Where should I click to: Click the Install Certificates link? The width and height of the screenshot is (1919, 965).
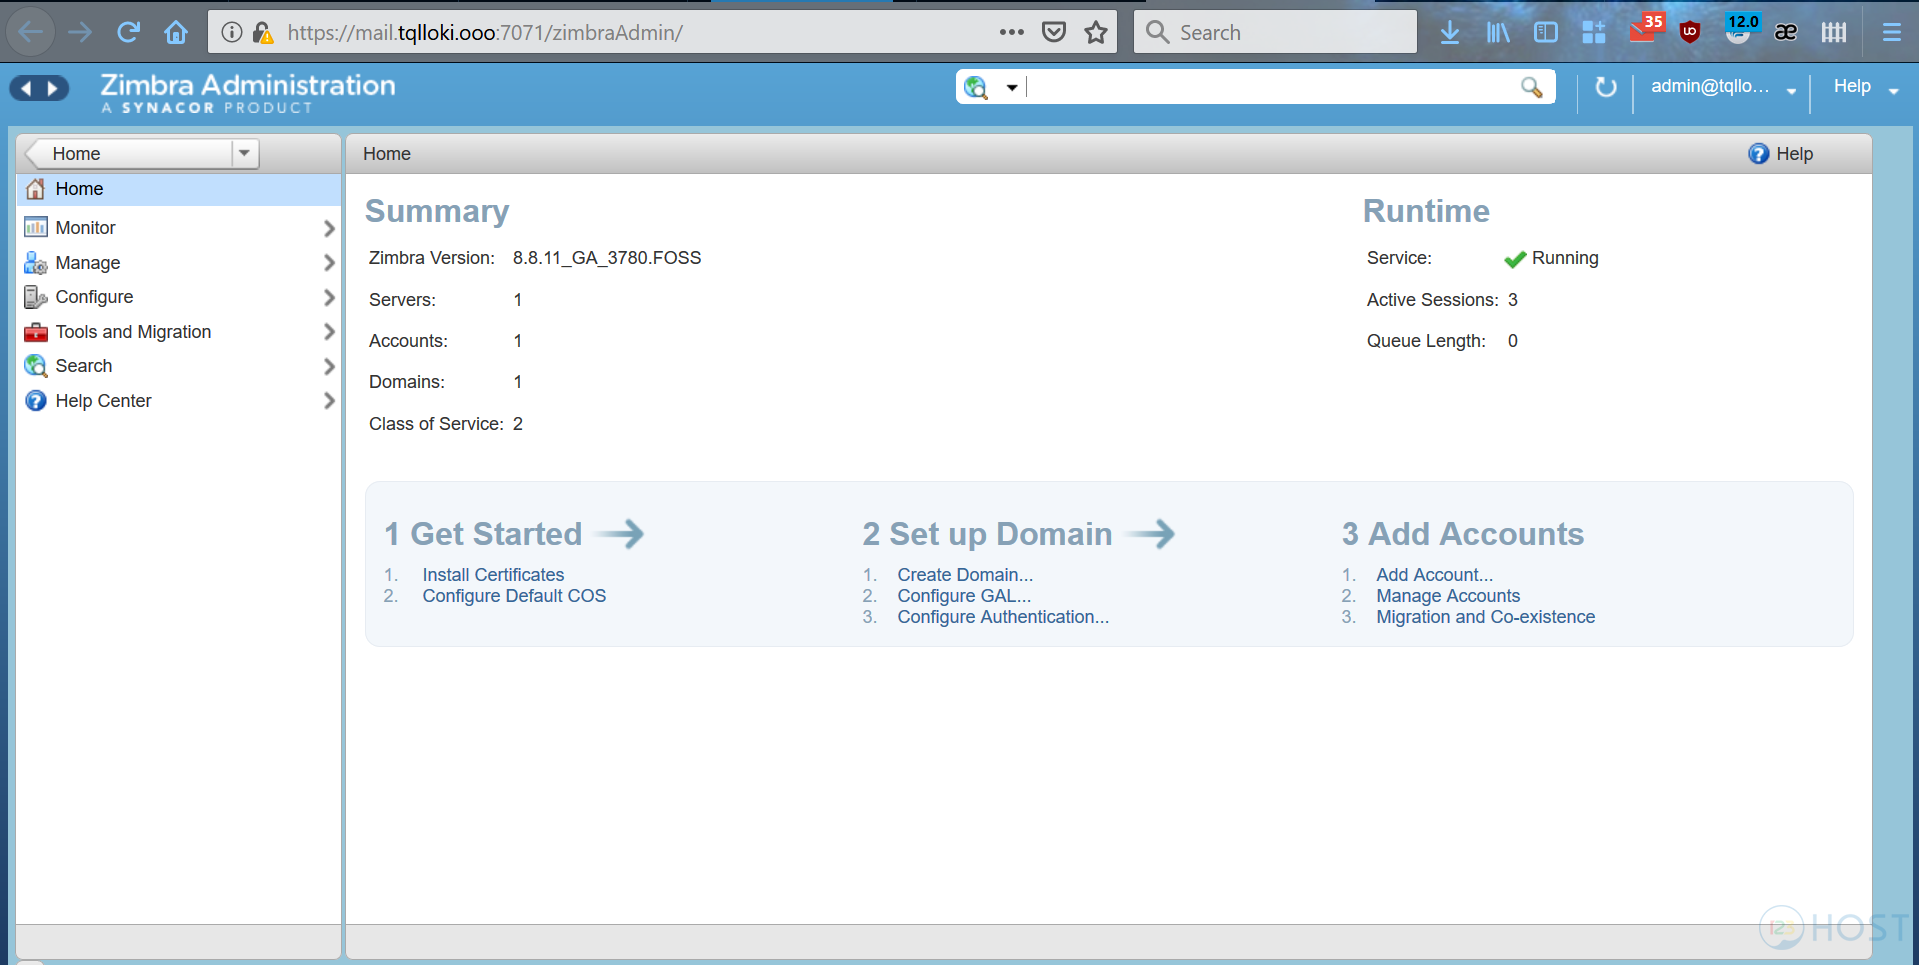[493, 574]
